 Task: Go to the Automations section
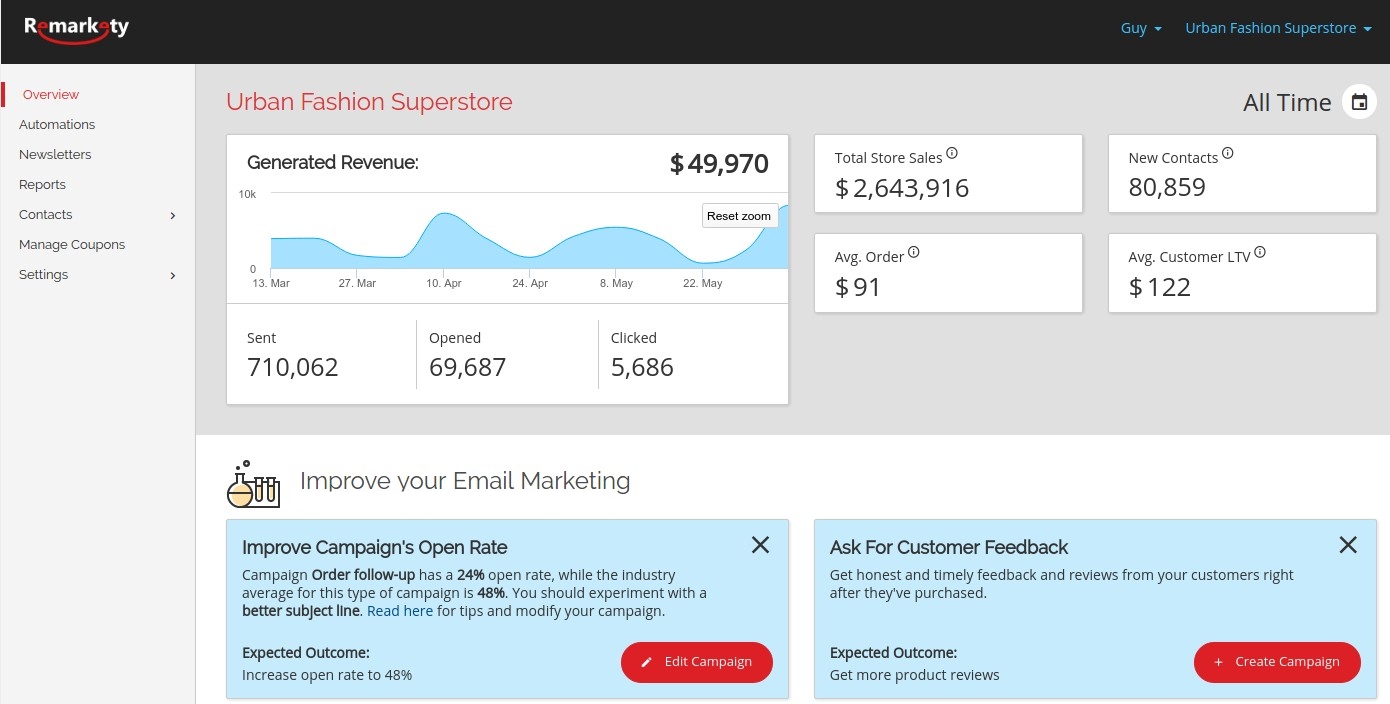pyautogui.click(x=57, y=124)
